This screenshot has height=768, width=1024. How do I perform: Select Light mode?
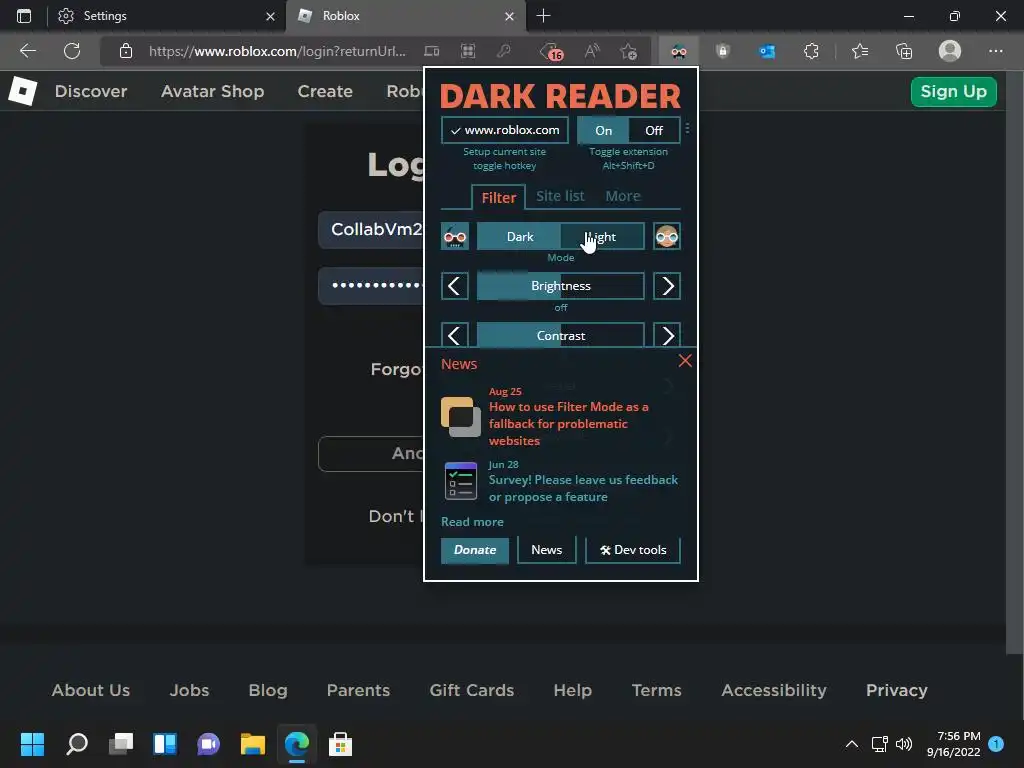click(x=602, y=236)
